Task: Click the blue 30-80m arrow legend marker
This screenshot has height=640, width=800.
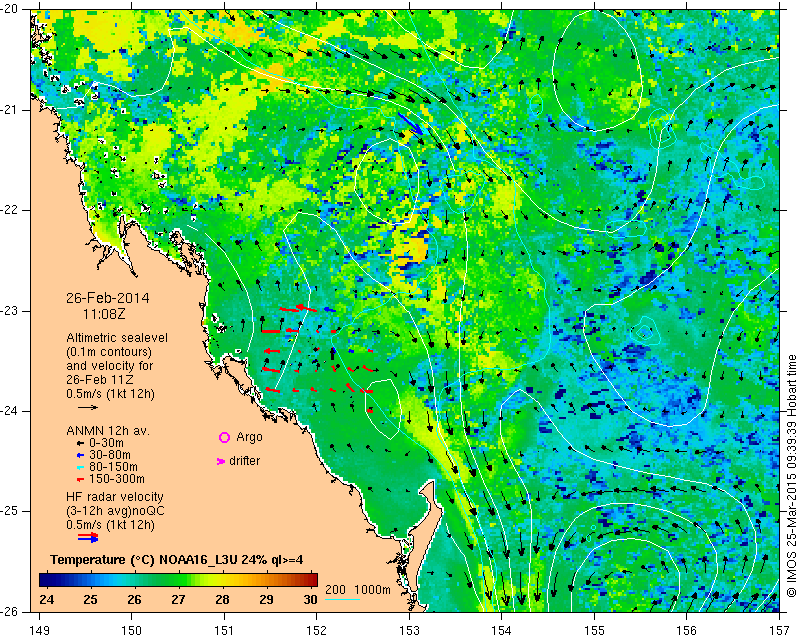Action: (x=80, y=455)
